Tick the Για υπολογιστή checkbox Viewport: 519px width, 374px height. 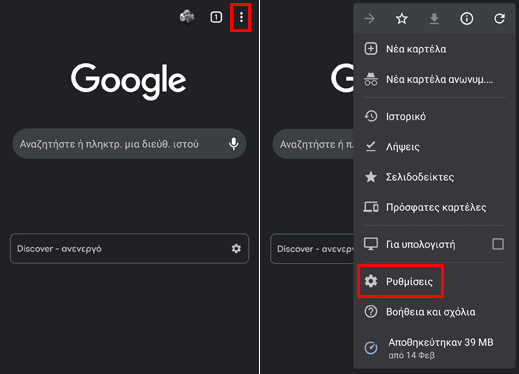[498, 244]
